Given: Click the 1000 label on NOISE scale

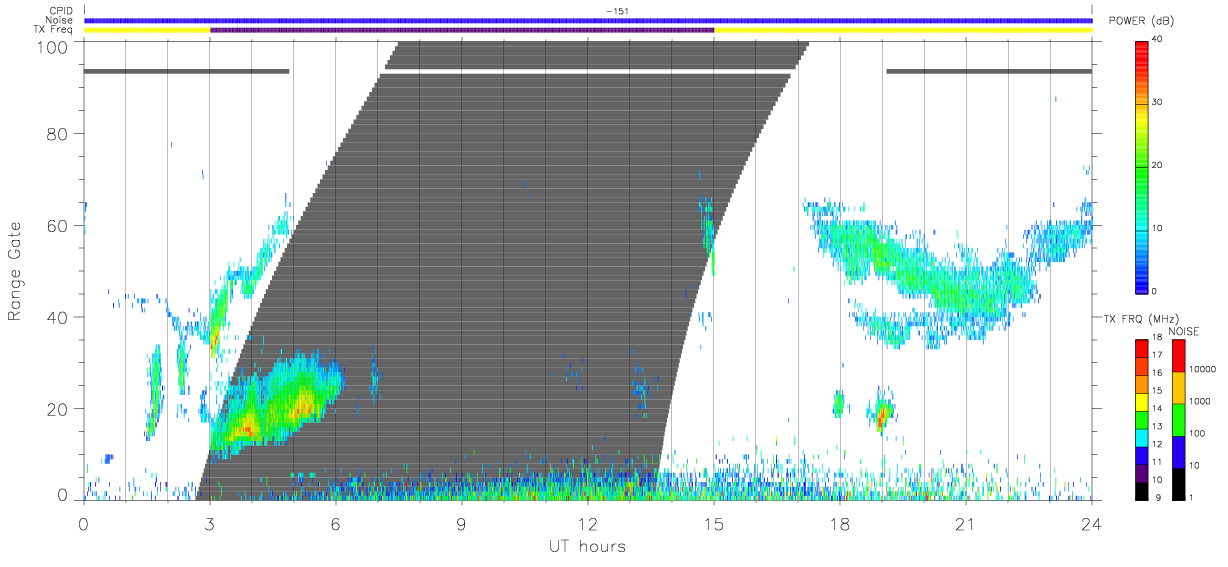Looking at the screenshot, I should pyautogui.click(x=1201, y=401).
